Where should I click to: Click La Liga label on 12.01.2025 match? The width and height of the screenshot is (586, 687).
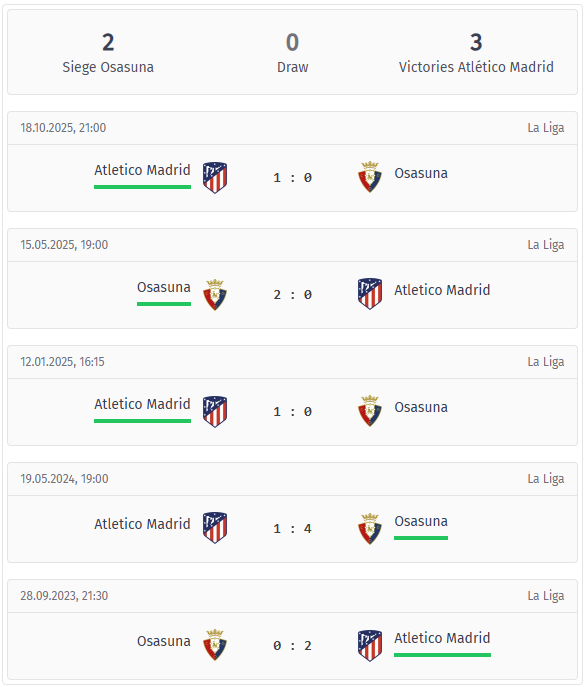(x=546, y=362)
